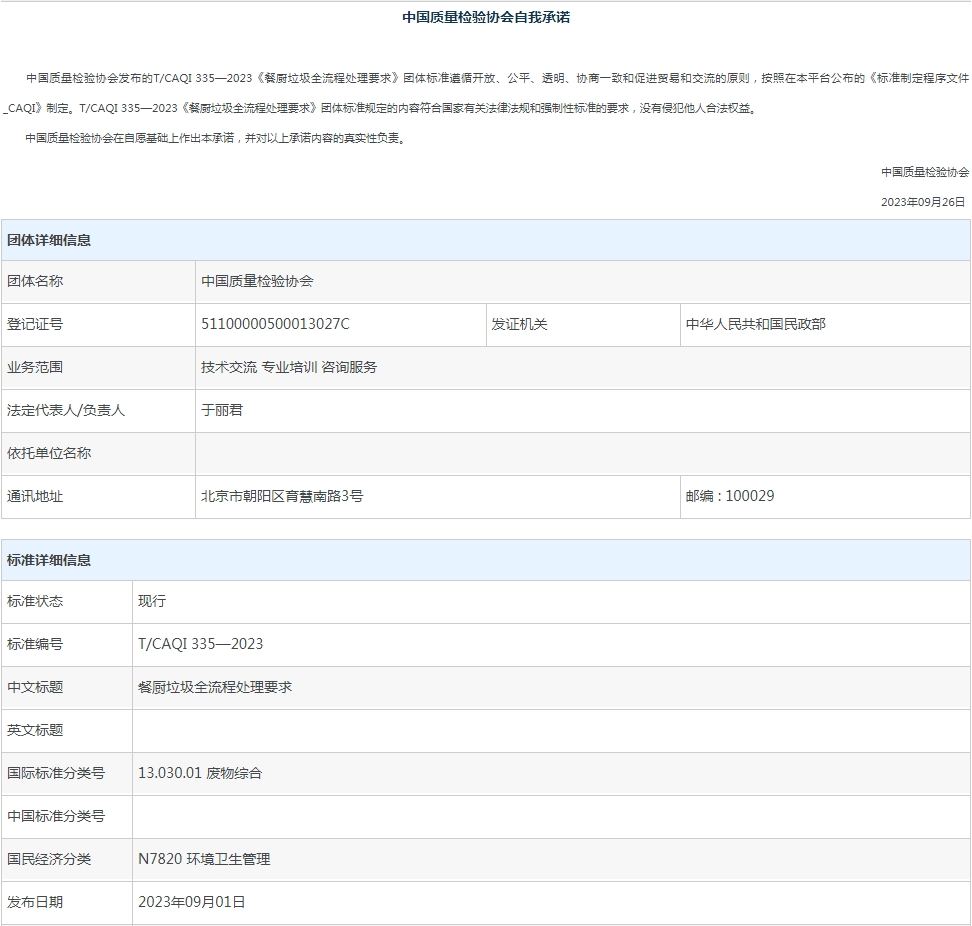Viewport: 972px width, 926px height.
Task: Click the 英文标题 label
Action: tap(35, 730)
